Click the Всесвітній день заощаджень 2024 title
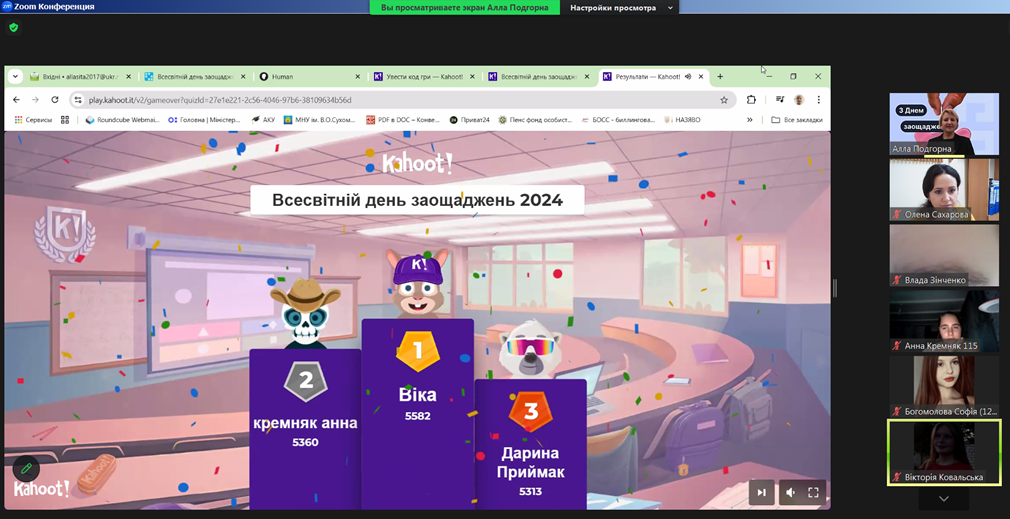 [417, 200]
